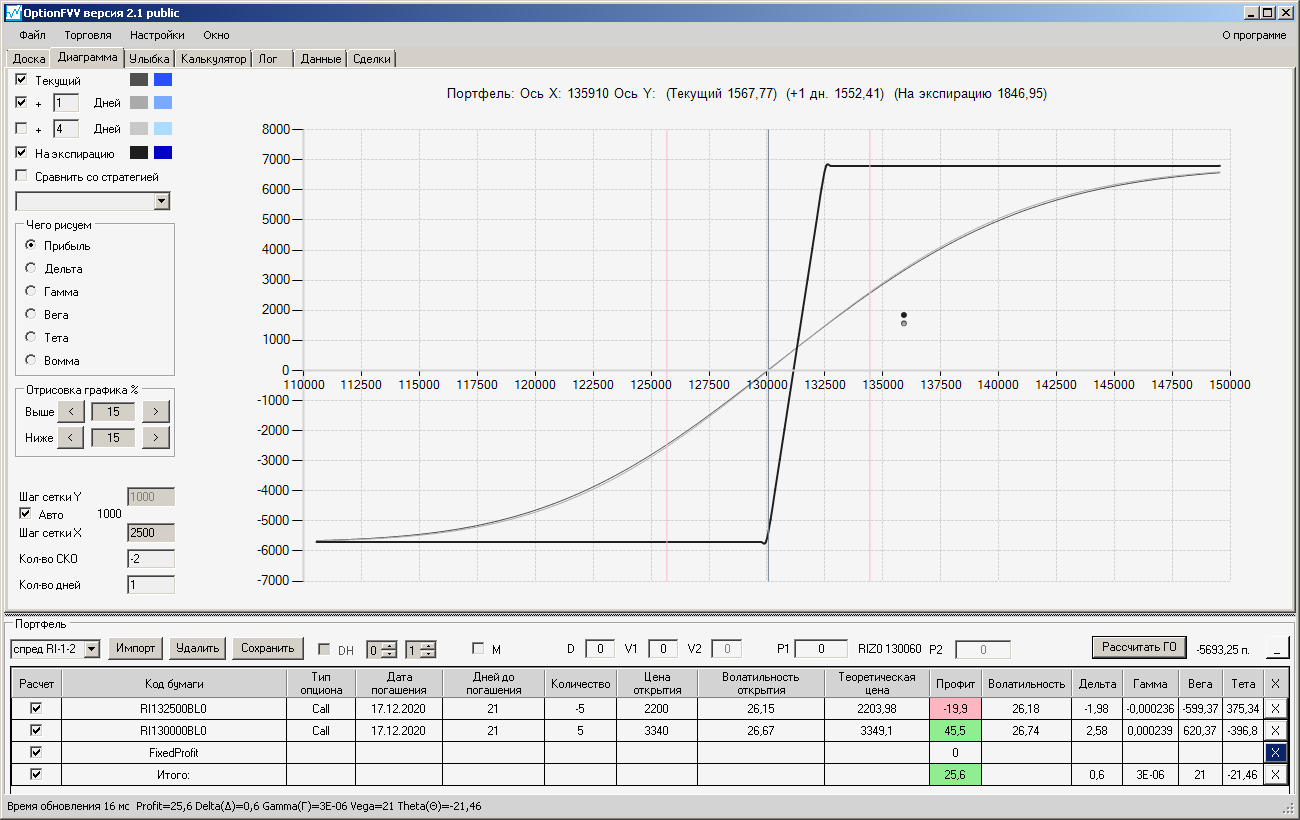
Task: Click the underscore button beside -5693,25 п.
Action: point(1277,648)
